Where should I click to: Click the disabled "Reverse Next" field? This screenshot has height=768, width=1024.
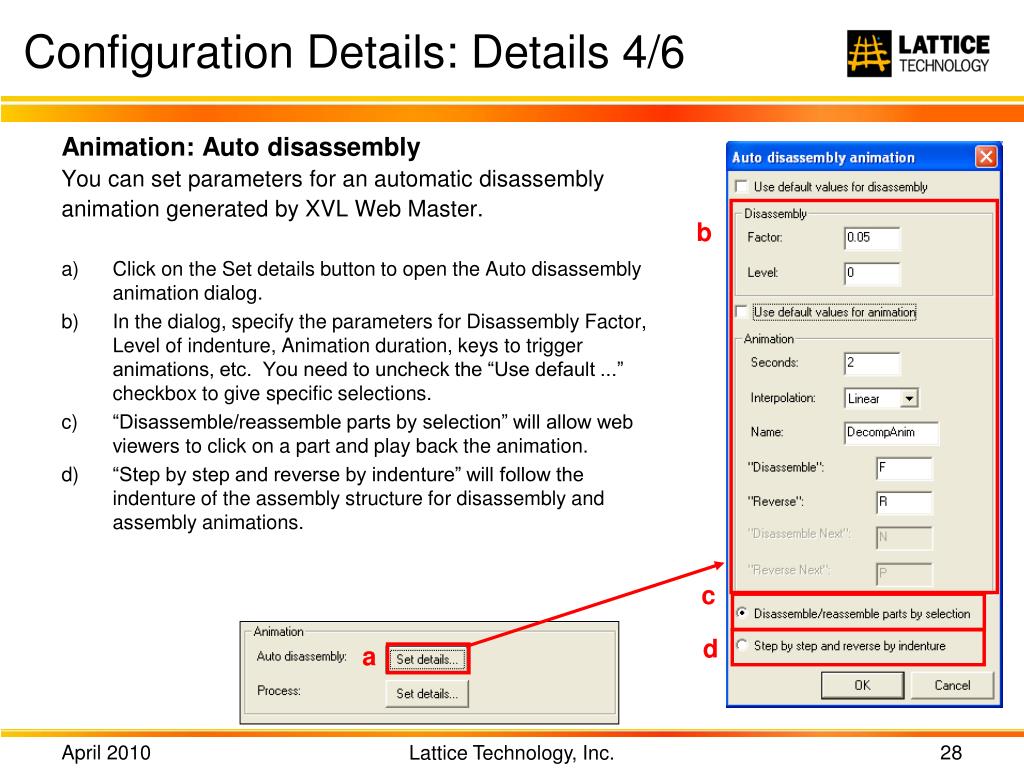904,573
